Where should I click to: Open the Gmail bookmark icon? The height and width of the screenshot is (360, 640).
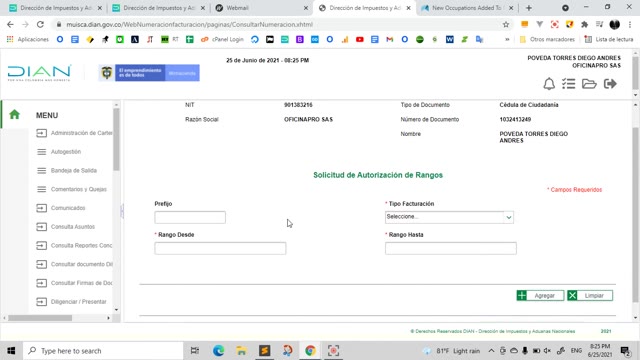389,40
